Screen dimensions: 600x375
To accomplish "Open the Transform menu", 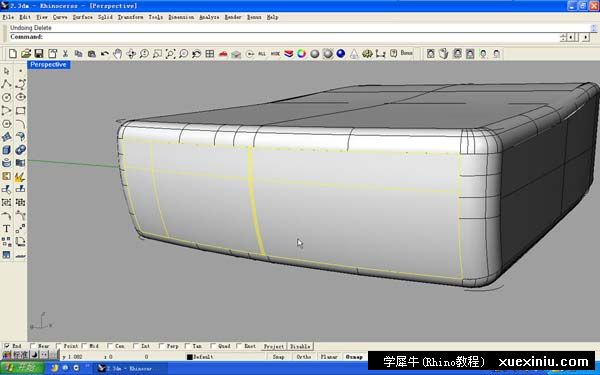I will 130,17.
